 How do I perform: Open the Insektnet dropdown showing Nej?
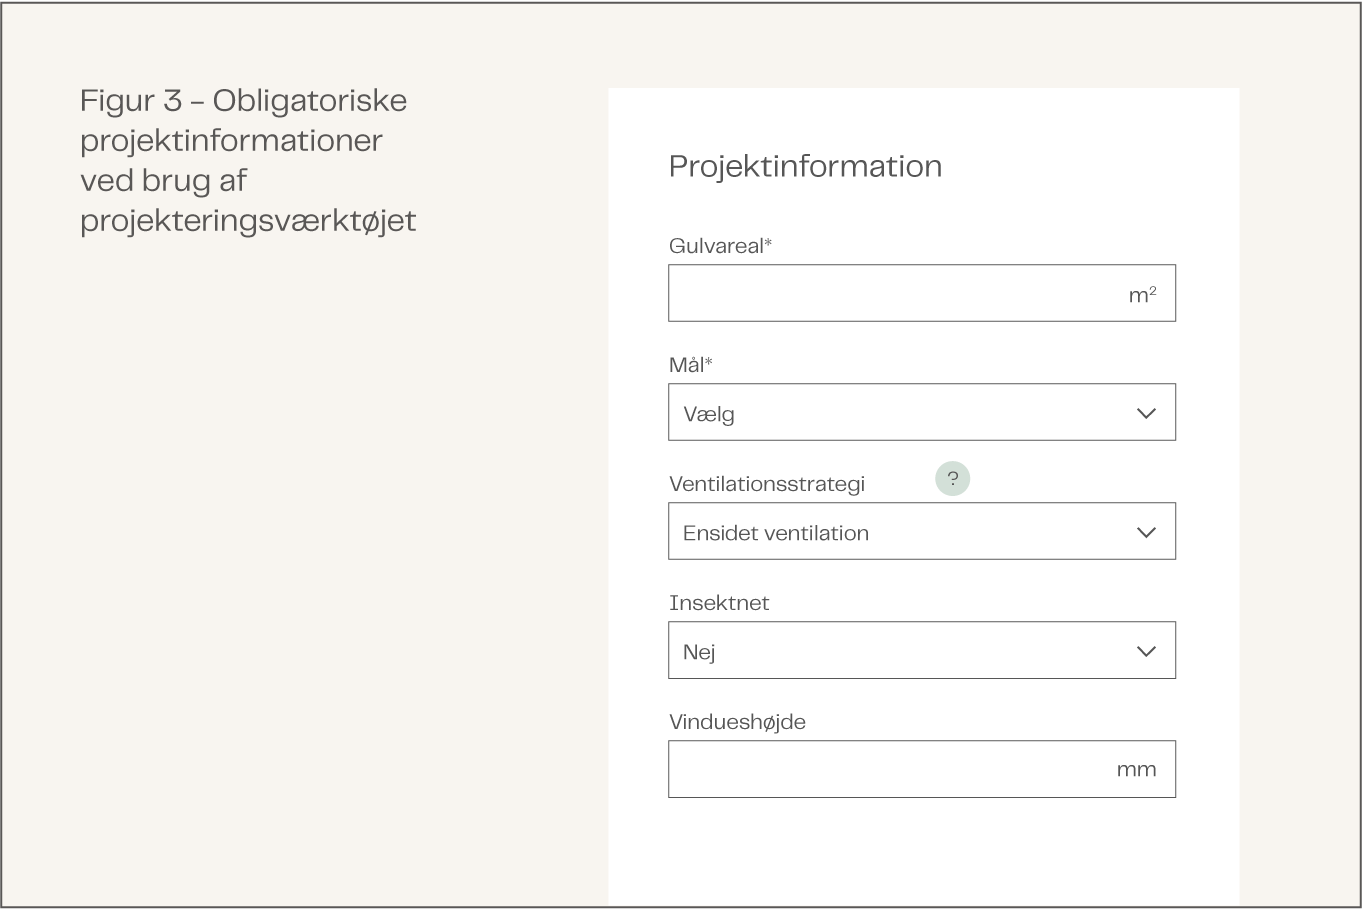coord(900,651)
